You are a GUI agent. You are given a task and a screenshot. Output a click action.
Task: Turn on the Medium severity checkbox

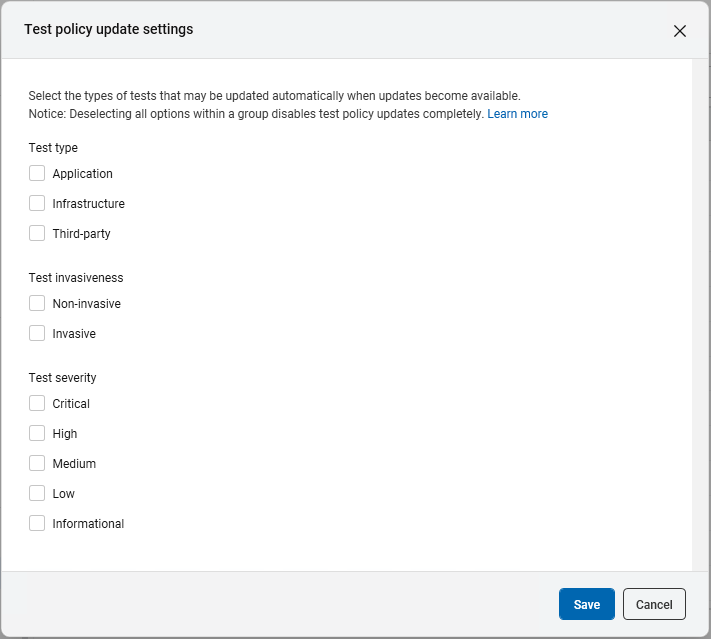click(37, 464)
